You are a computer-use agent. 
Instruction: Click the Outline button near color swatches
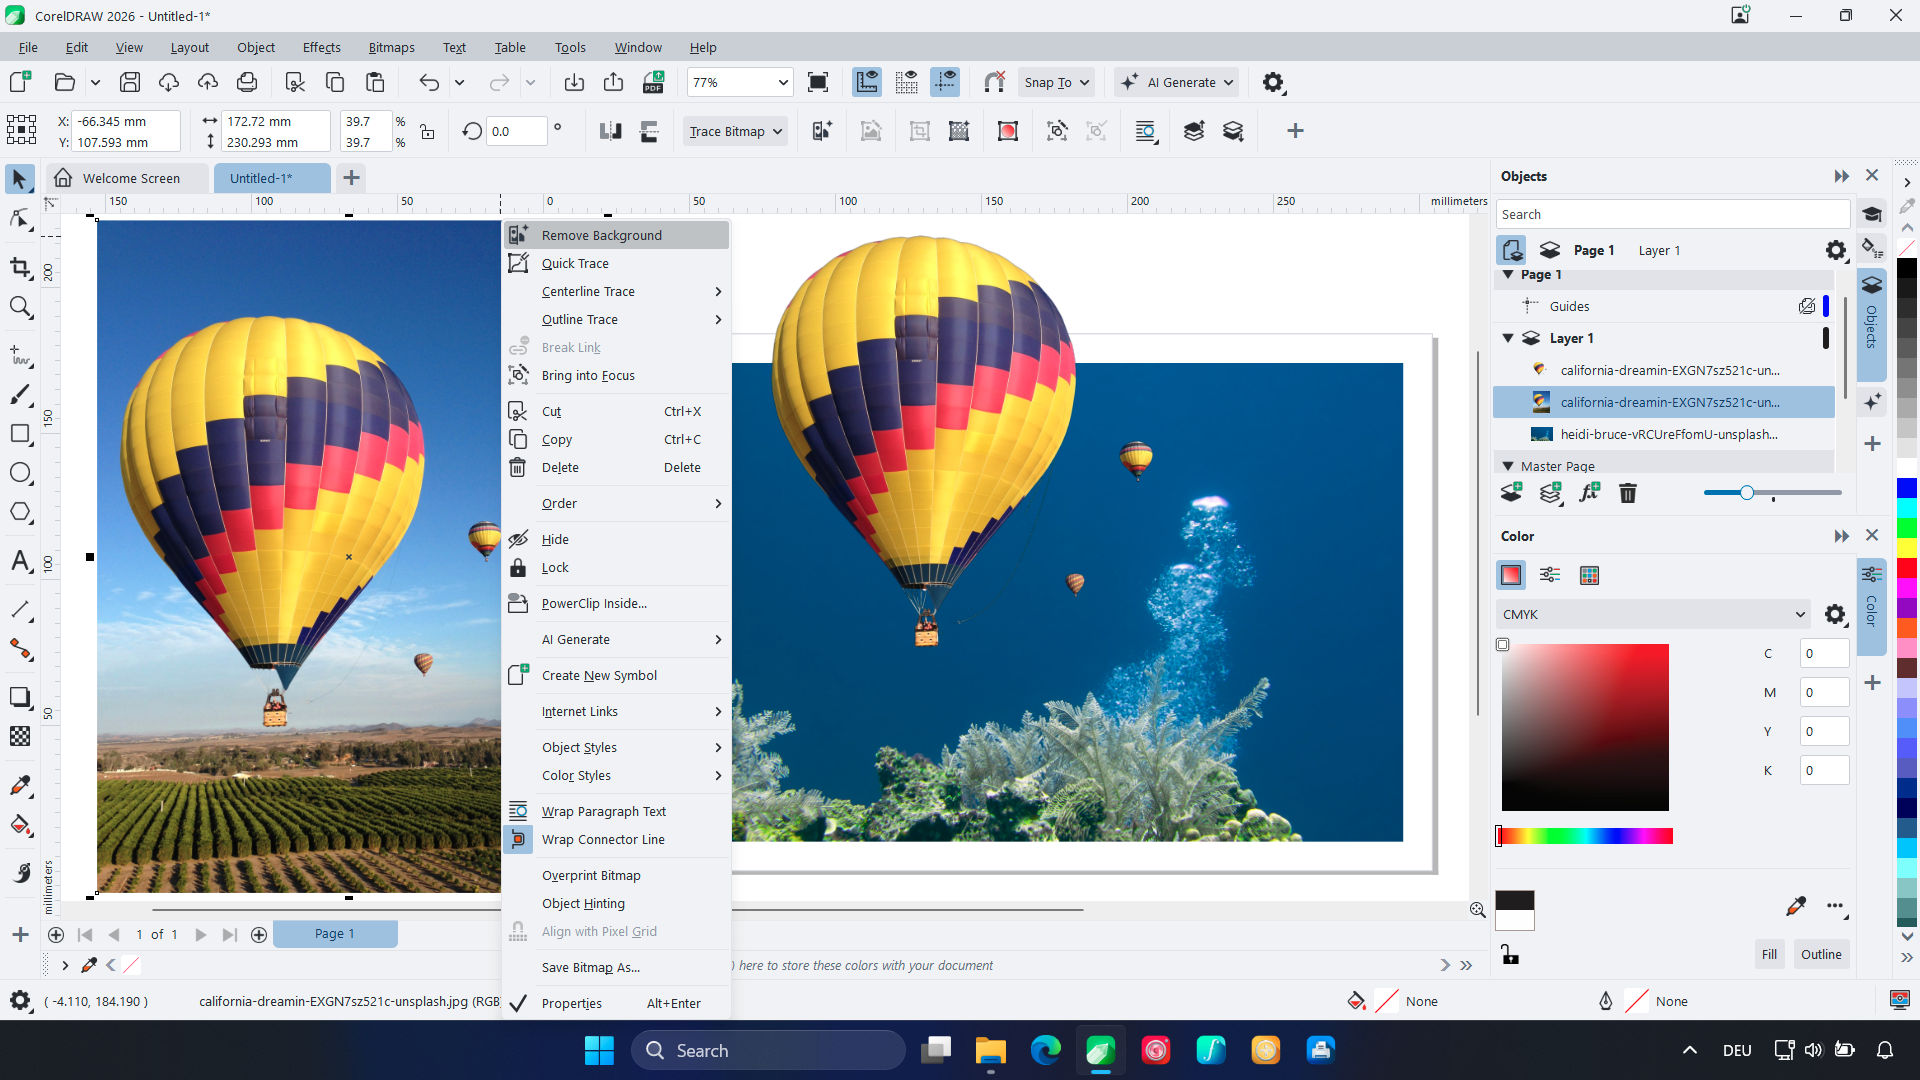[1820, 954]
